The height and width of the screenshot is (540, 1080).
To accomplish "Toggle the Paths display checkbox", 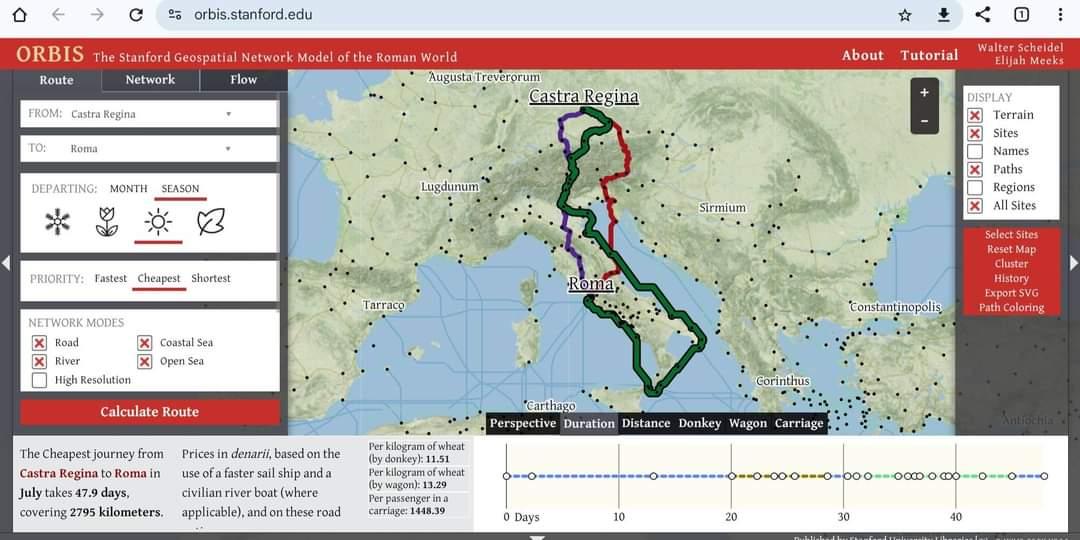I will [x=975, y=169].
